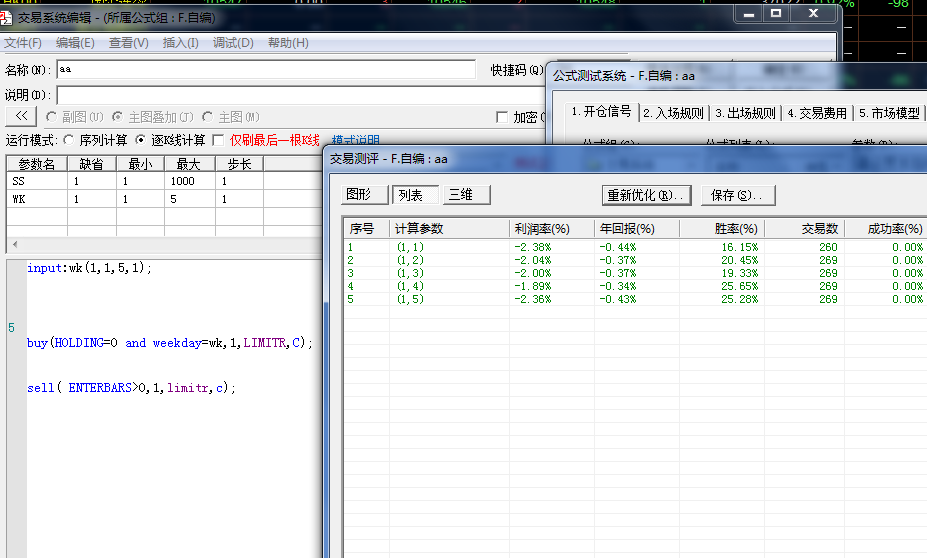Viewport: 927px width, 558px height.
Task: Open the 文件(F) menu
Action: tap(23, 43)
